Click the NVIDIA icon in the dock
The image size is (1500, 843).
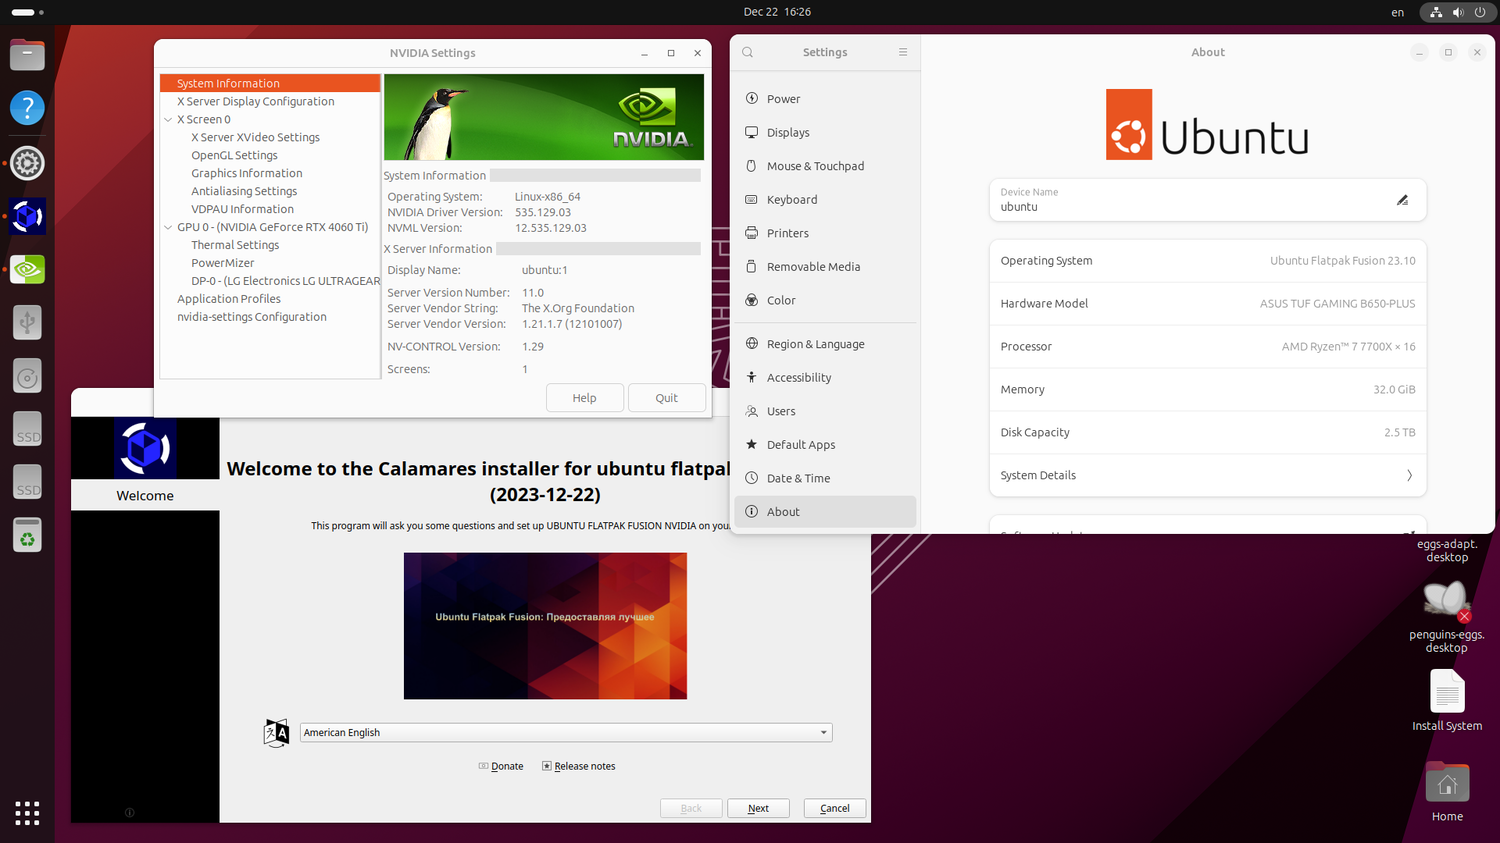27,269
